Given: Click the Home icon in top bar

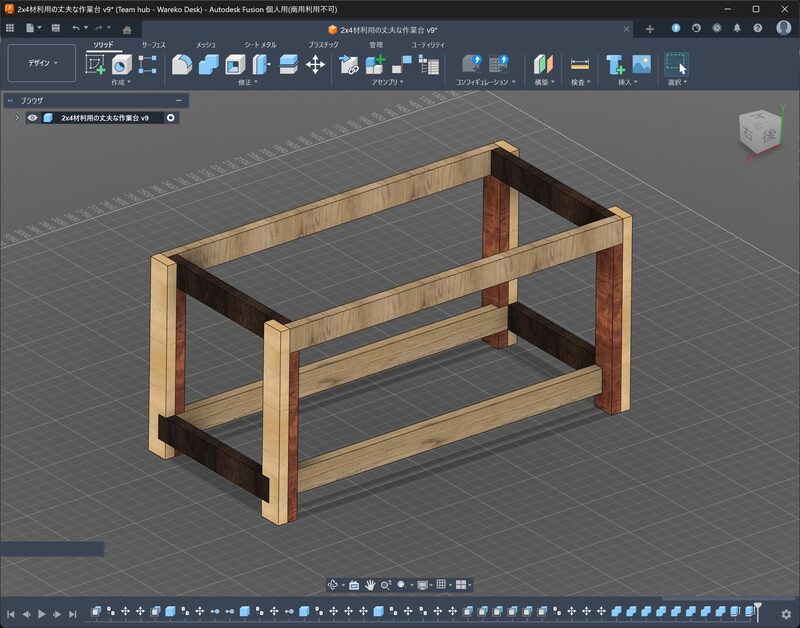Looking at the screenshot, I should [x=127, y=29].
